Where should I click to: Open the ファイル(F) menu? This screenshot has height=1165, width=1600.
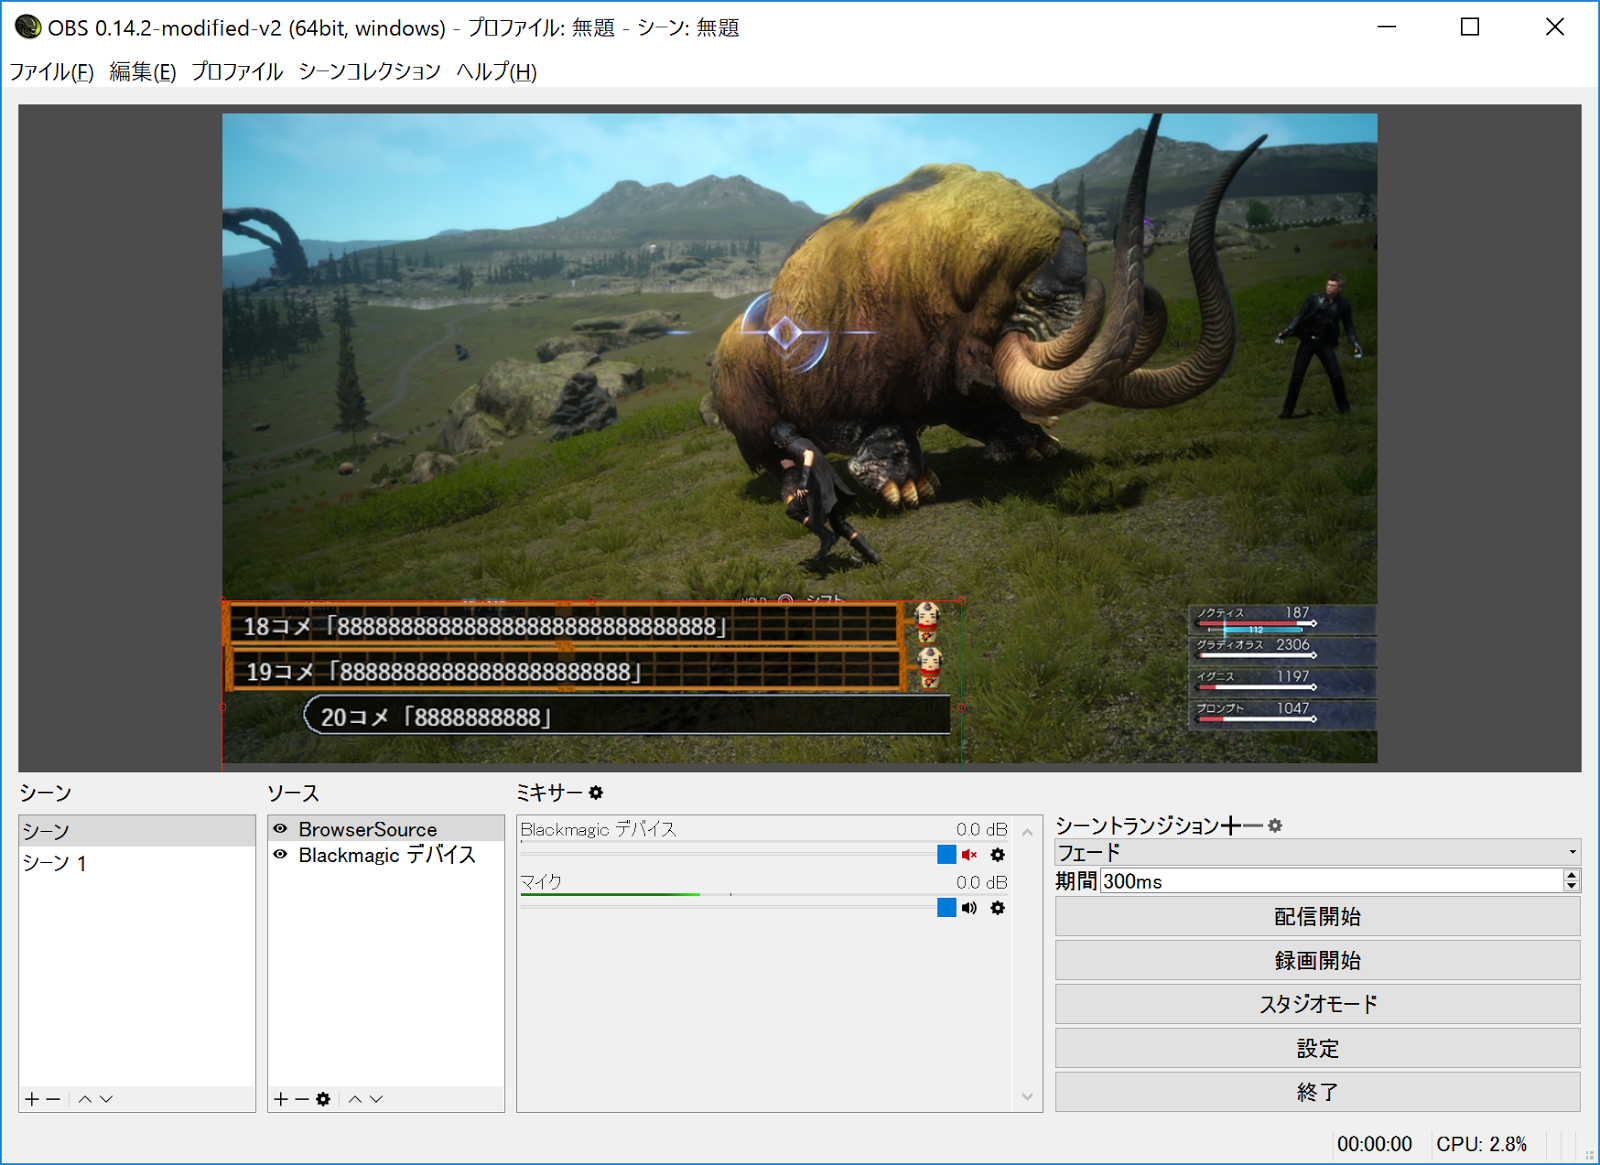(51, 72)
